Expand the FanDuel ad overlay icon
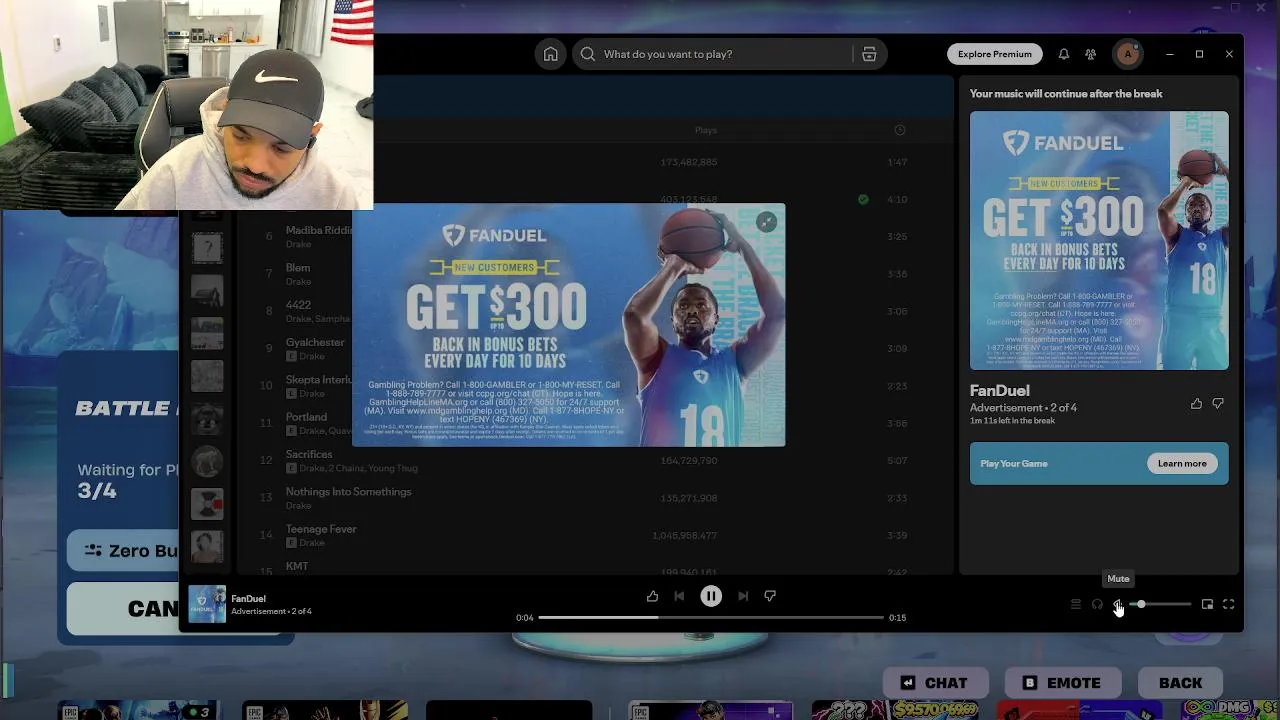 [766, 222]
